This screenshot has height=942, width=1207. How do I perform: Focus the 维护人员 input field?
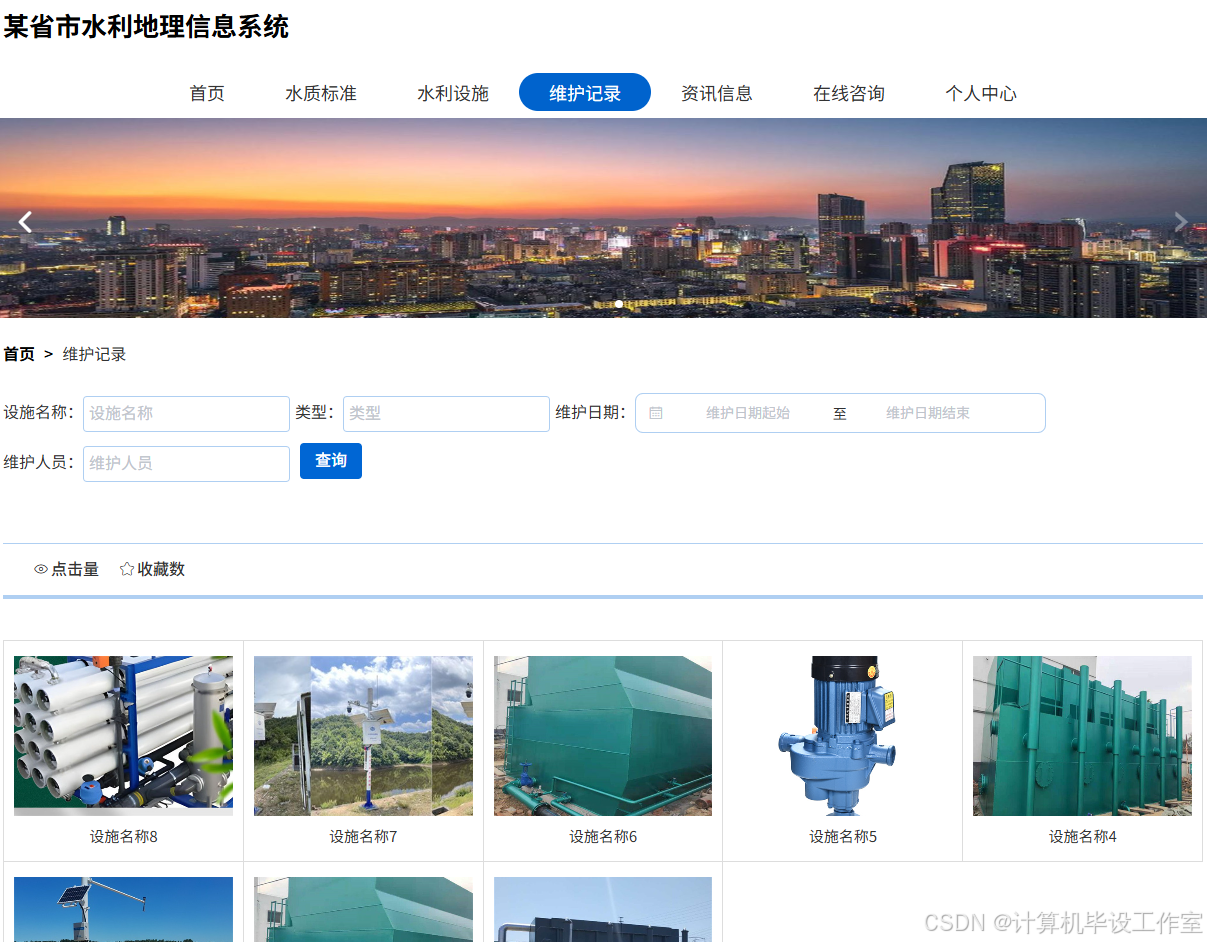point(186,464)
